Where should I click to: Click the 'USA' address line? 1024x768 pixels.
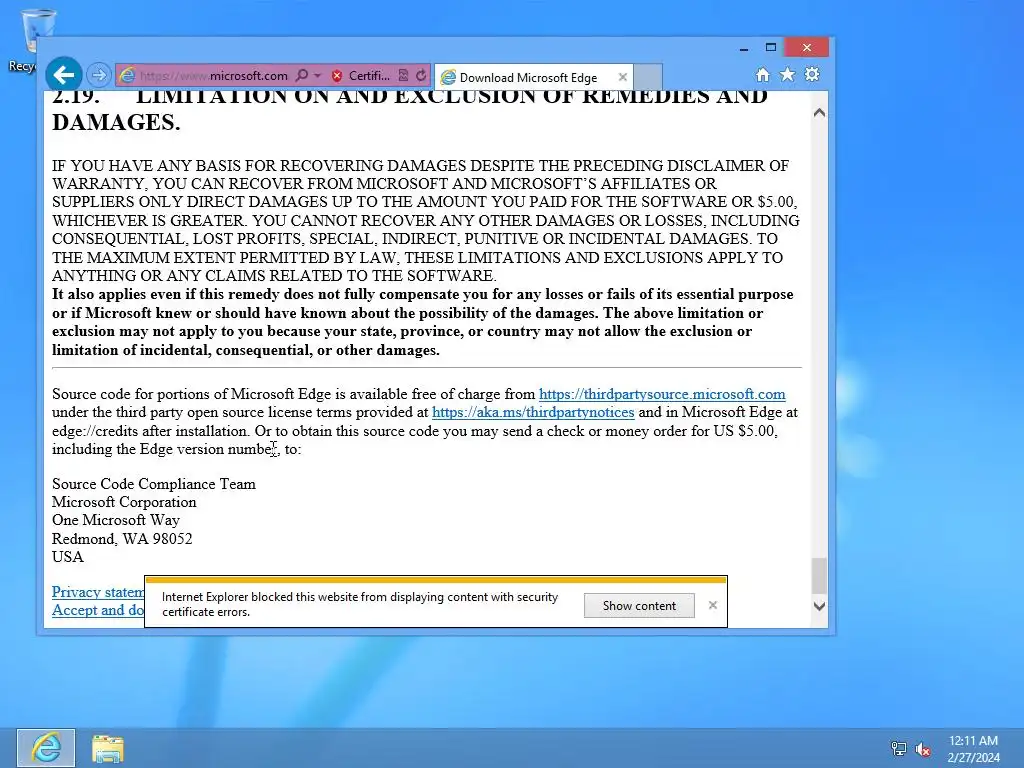(x=68, y=557)
